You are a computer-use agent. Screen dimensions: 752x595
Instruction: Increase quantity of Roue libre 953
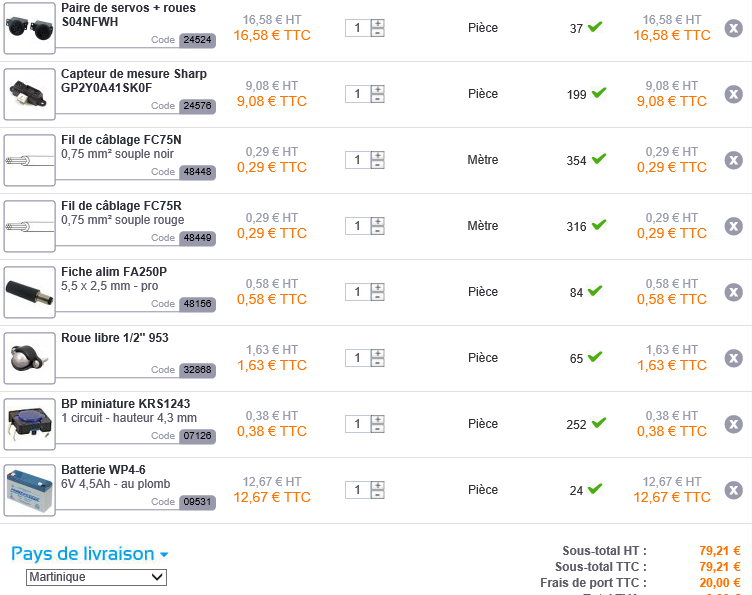pos(377,353)
